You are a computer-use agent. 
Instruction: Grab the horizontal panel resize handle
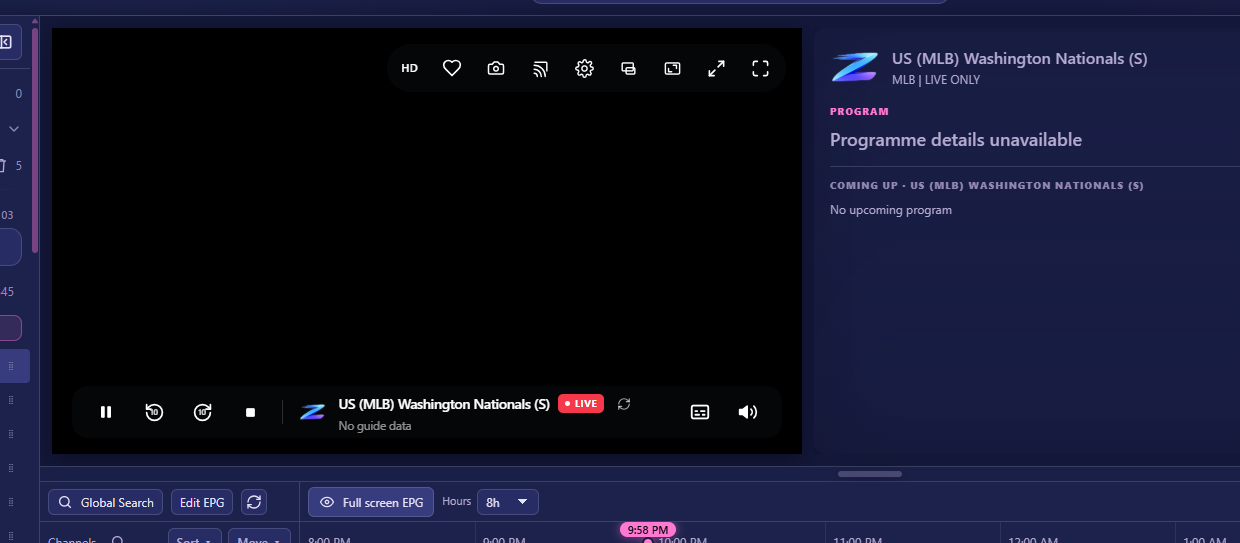click(x=870, y=474)
